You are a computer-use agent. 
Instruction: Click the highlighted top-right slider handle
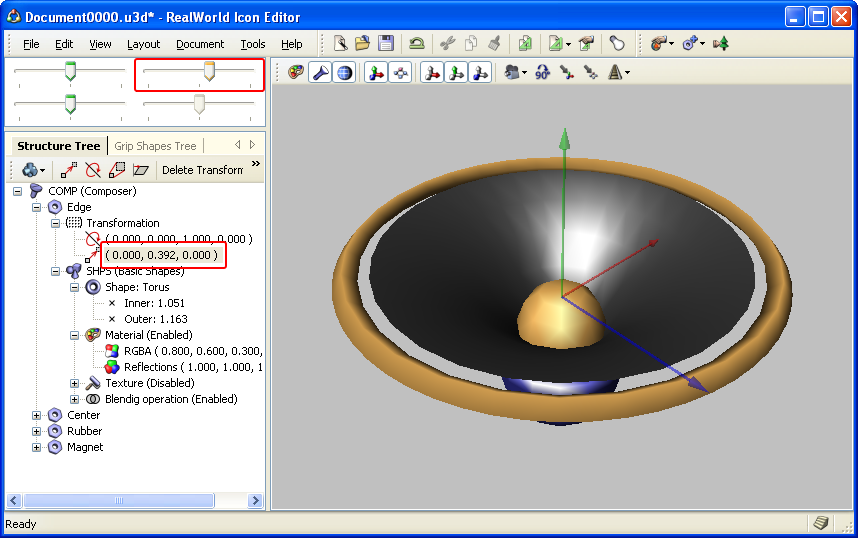coord(209,71)
